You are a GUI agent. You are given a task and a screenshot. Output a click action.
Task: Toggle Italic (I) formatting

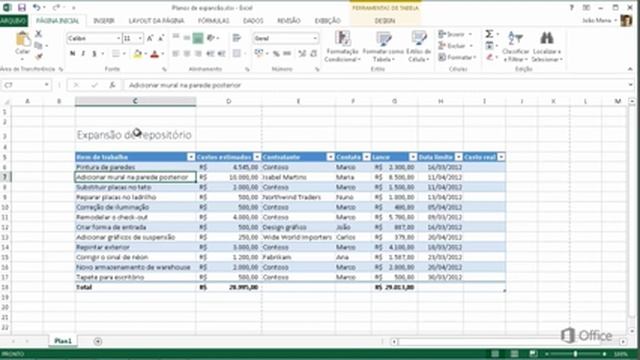[83, 53]
